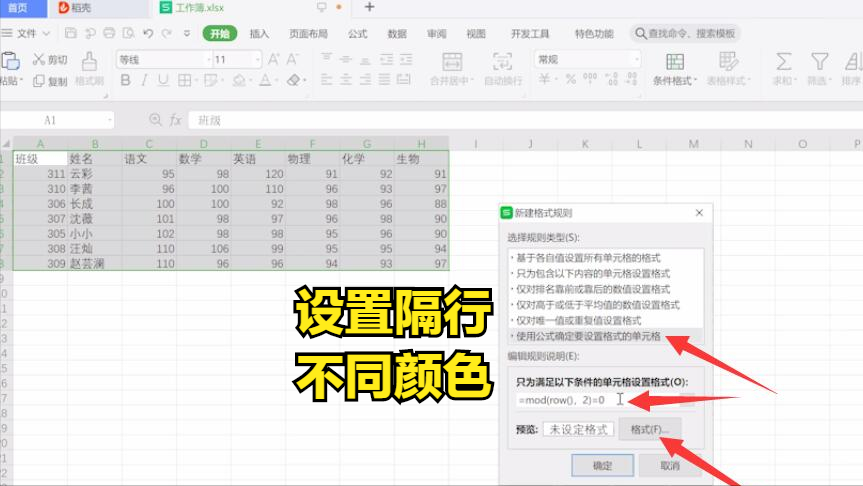Click the undo arrow icon
The height and width of the screenshot is (486, 863).
click(148, 34)
